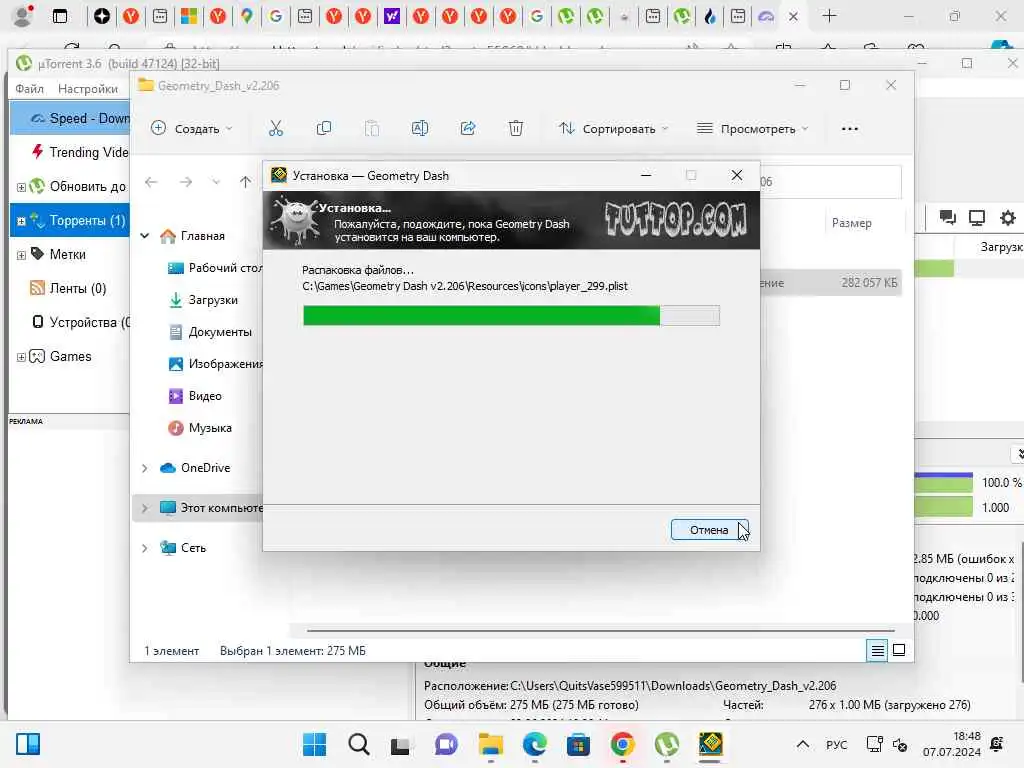The width and height of the screenshot is (1024, 768).
Task: Expand the Сеть tree node
Action: point(145,548)
